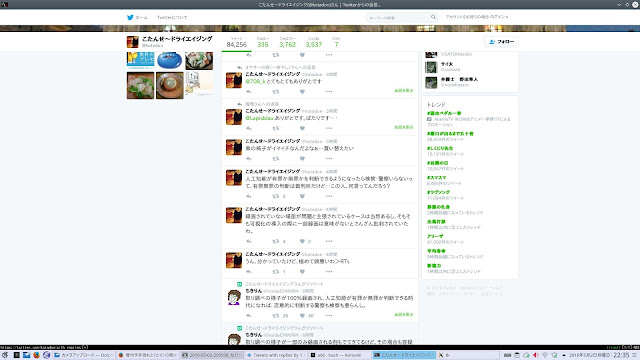Reply to the tweet about the イマイチ chair
The width and height of the screenshot is (640, 360).
pyautogui.click(x=249, y=159)
